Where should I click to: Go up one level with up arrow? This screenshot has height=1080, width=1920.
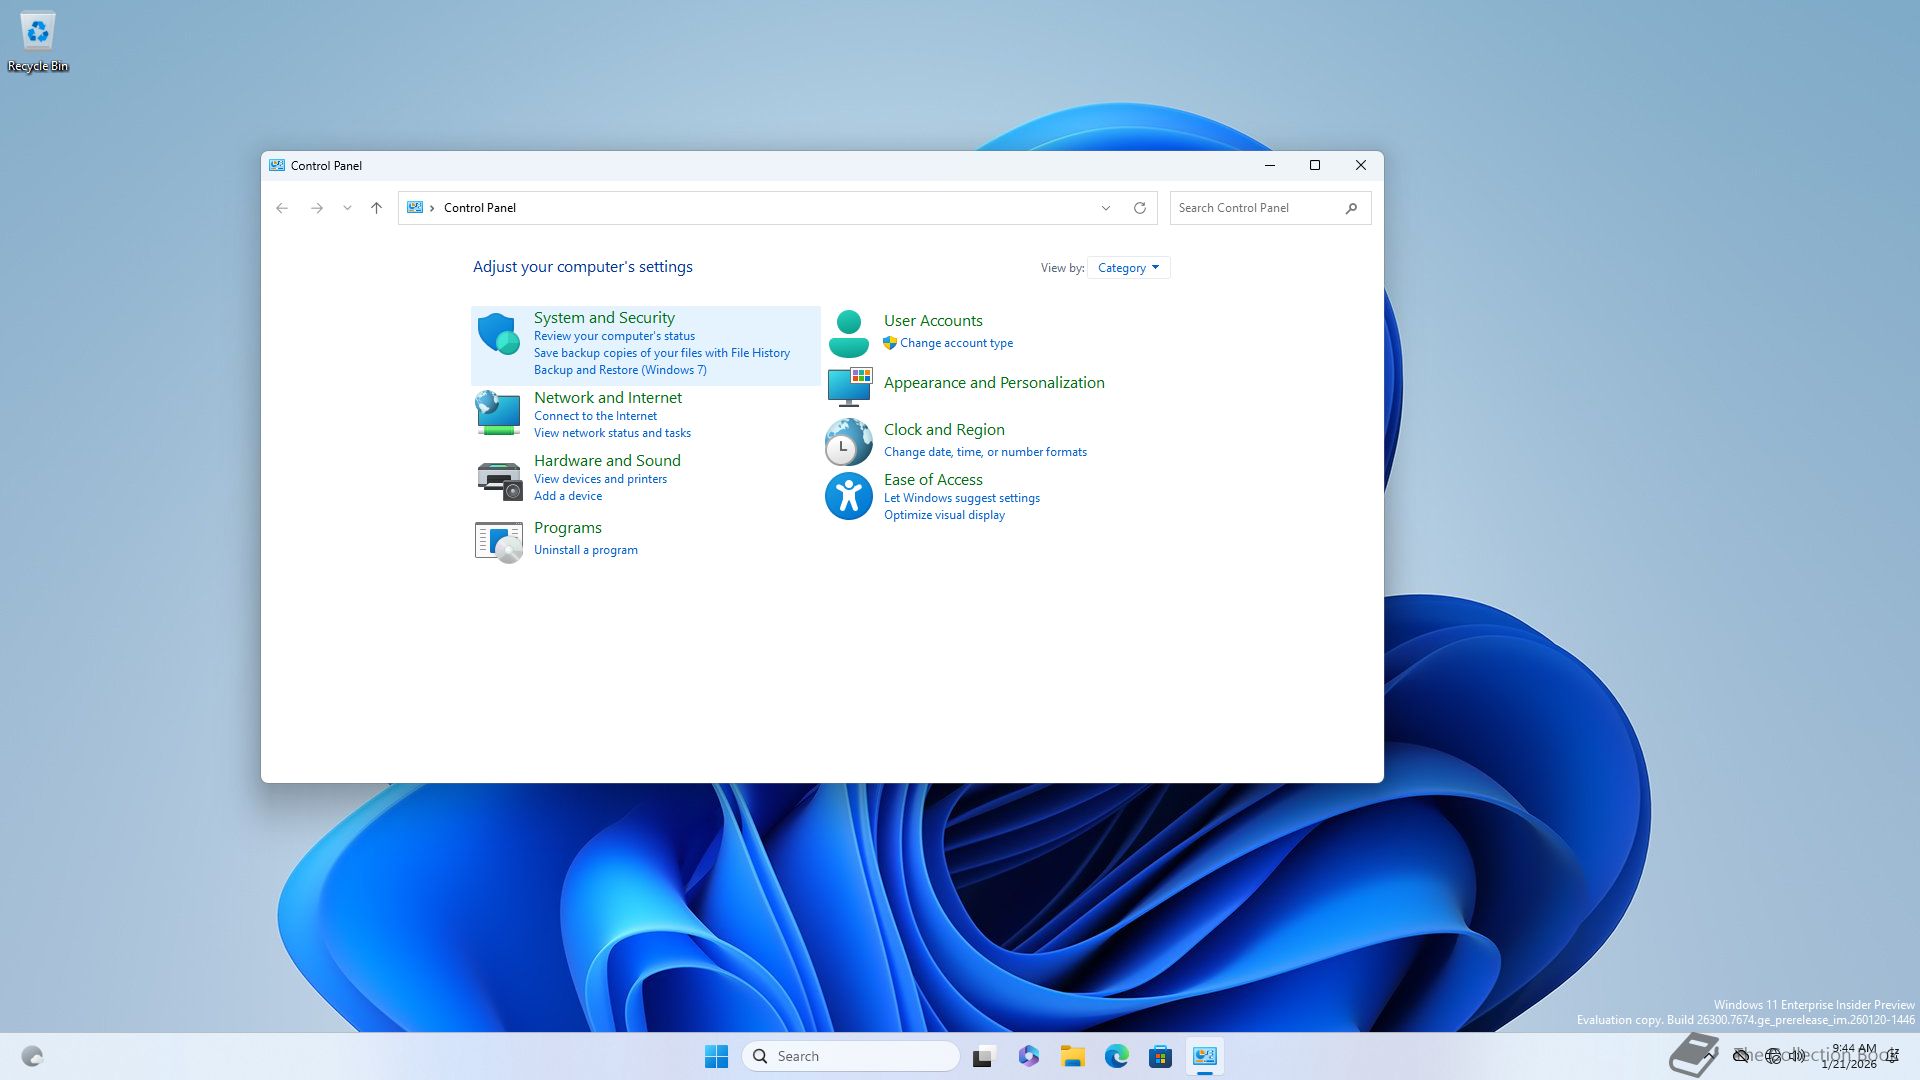(376, 208)
